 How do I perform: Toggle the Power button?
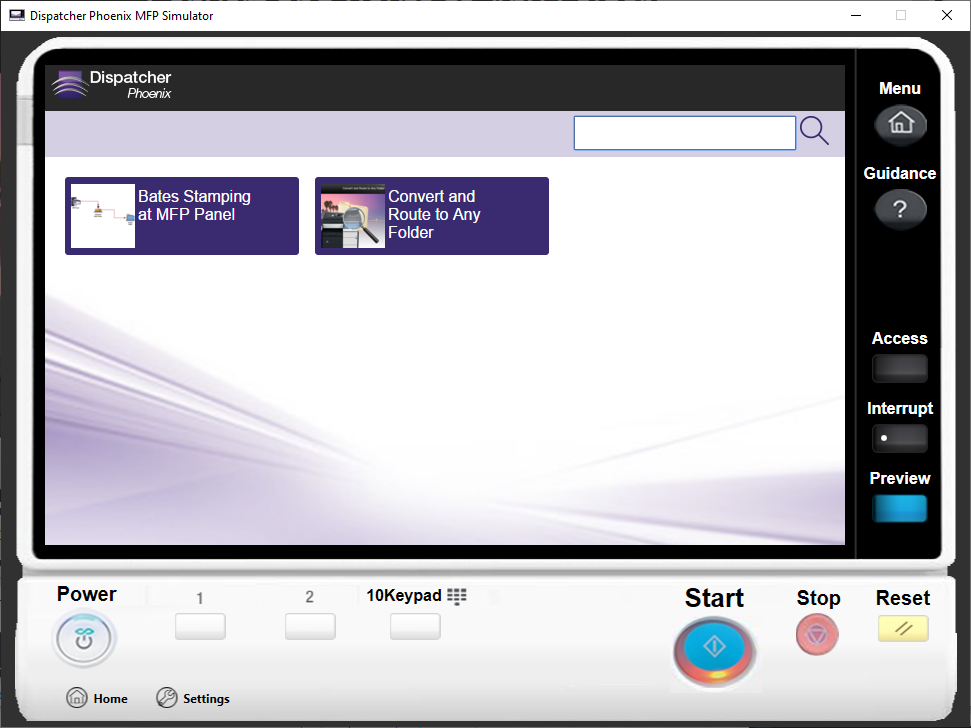pyautogui.click(x=84, y=638)
